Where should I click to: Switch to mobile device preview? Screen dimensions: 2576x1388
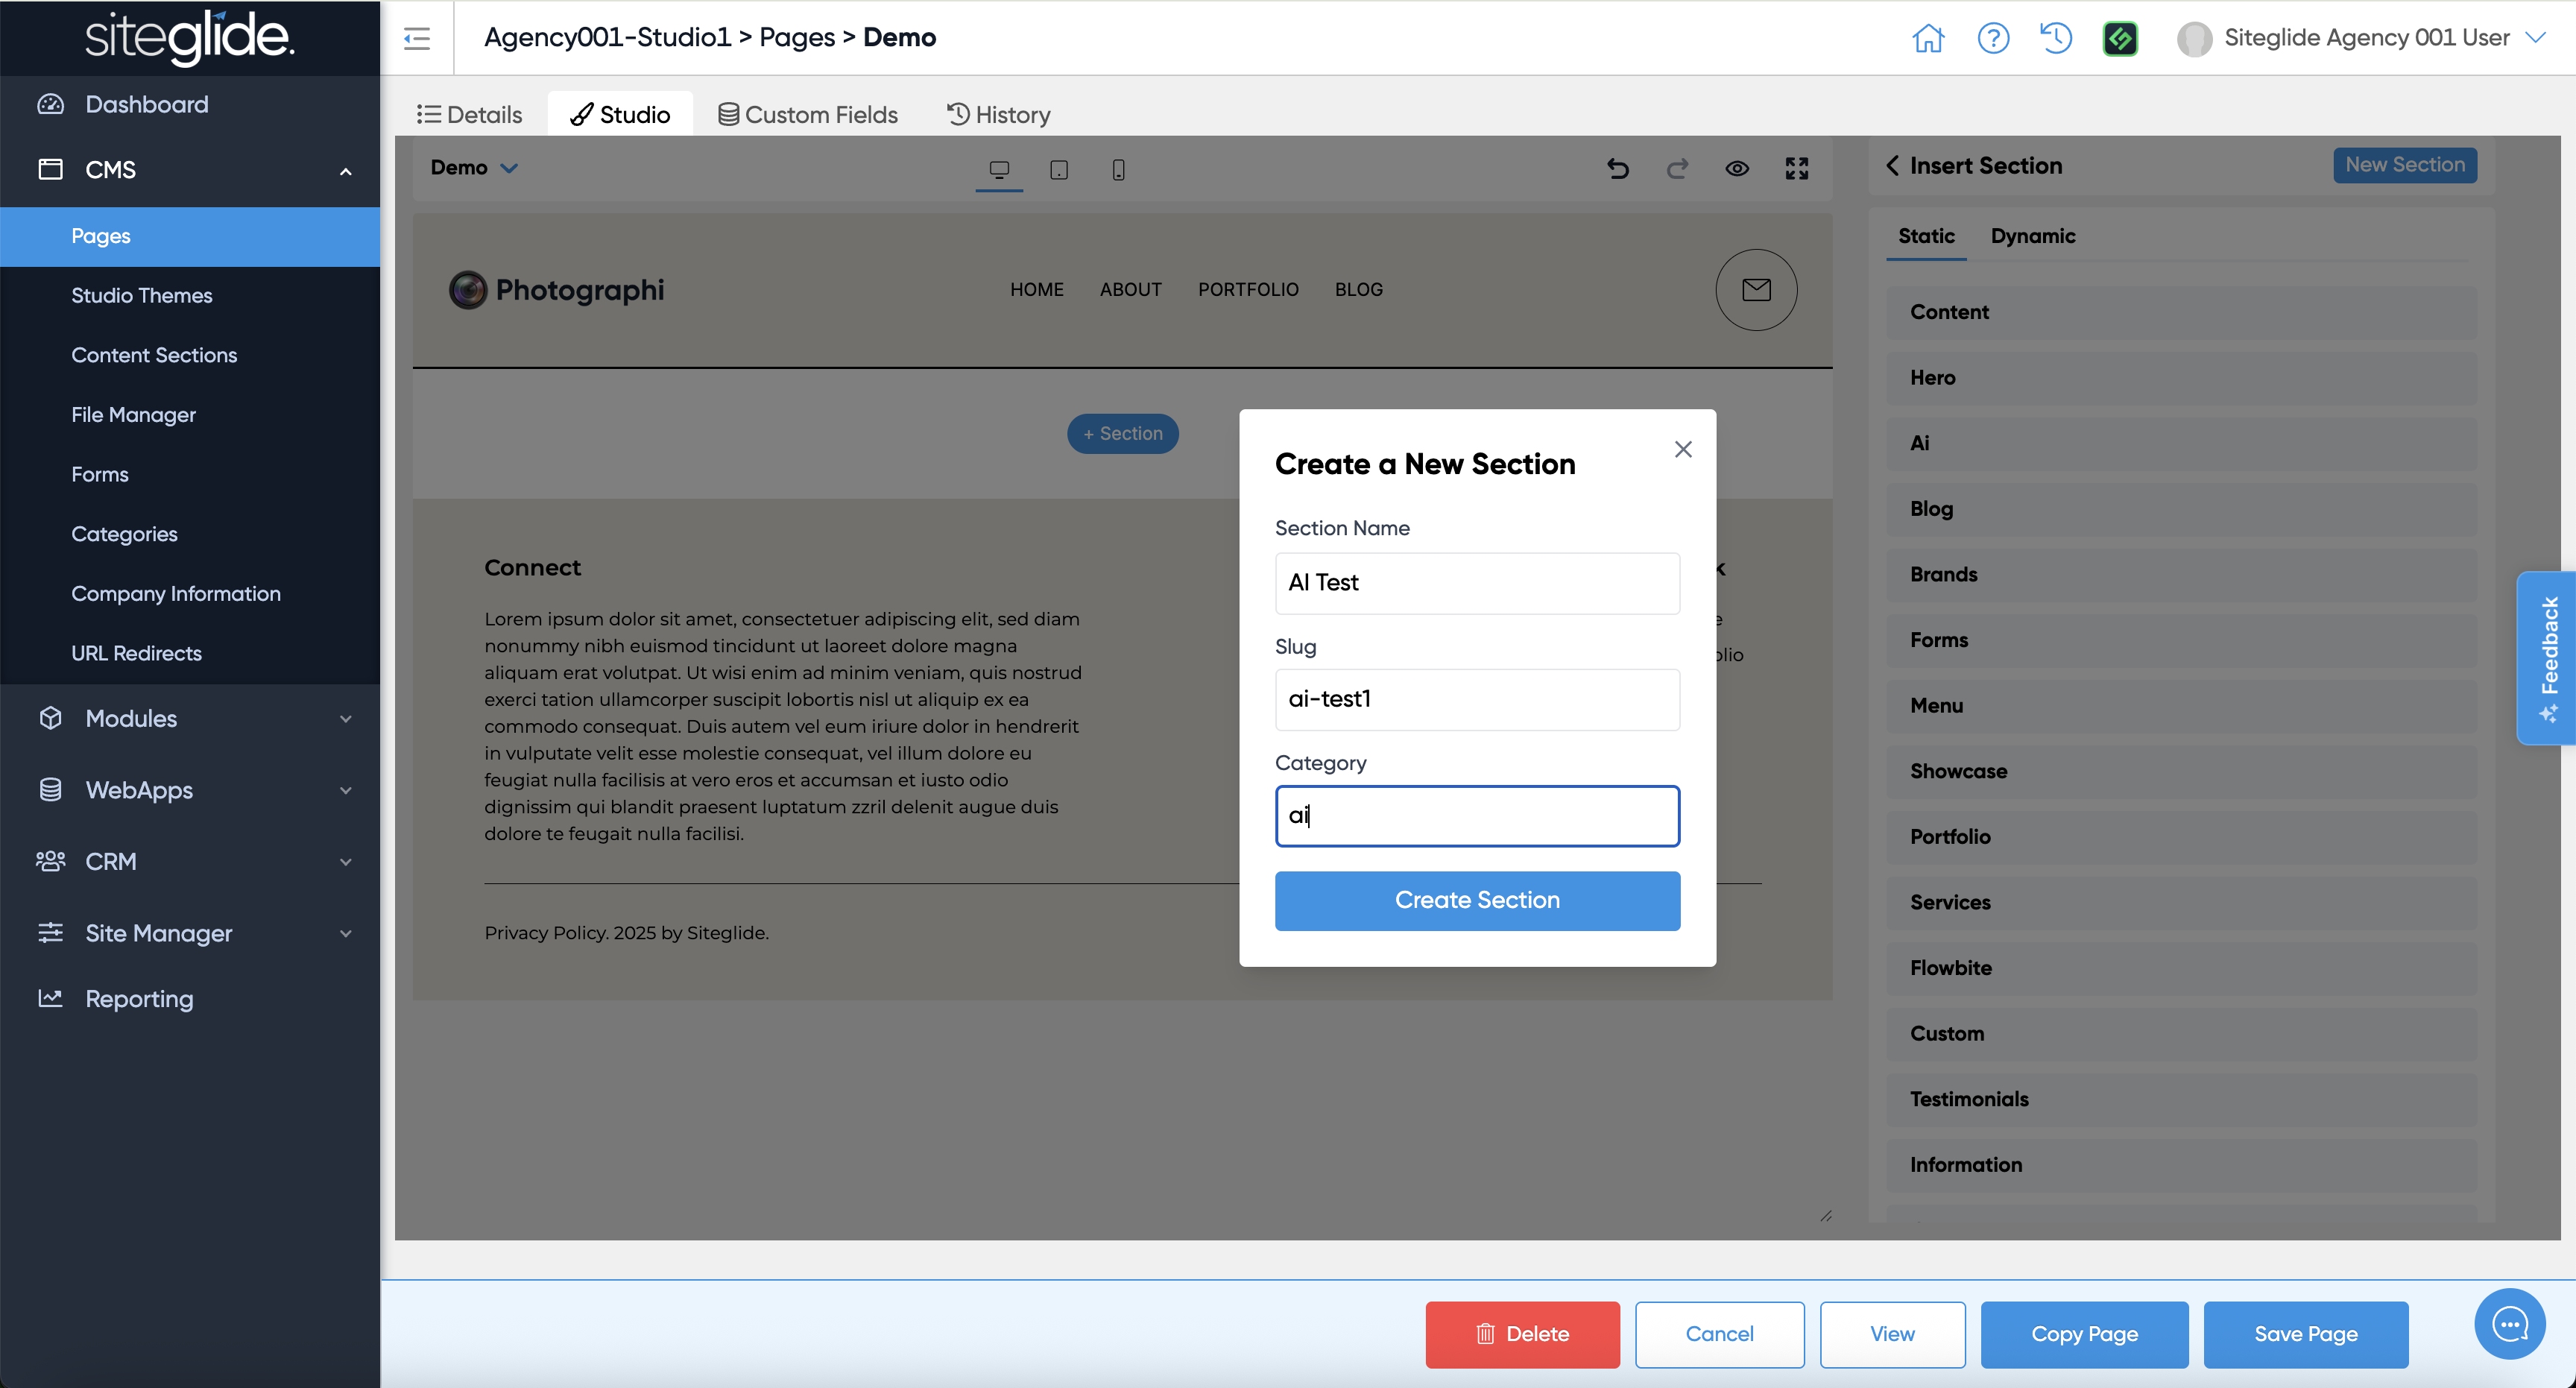tap(1118, 170)
